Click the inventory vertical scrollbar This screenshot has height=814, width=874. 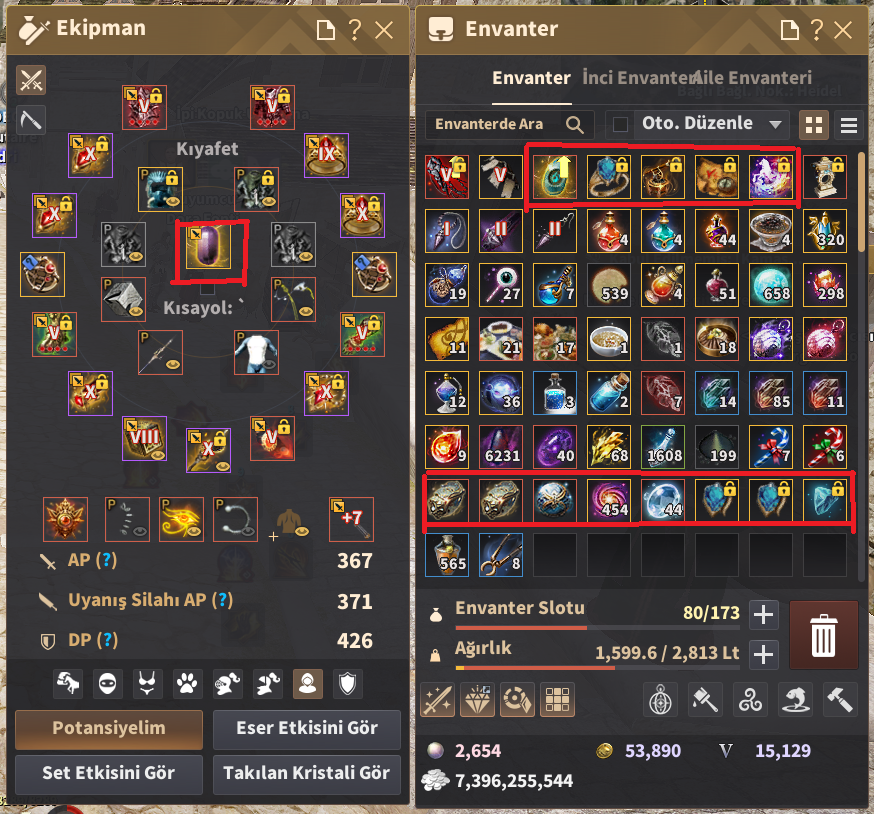click(x=863, y=204)
